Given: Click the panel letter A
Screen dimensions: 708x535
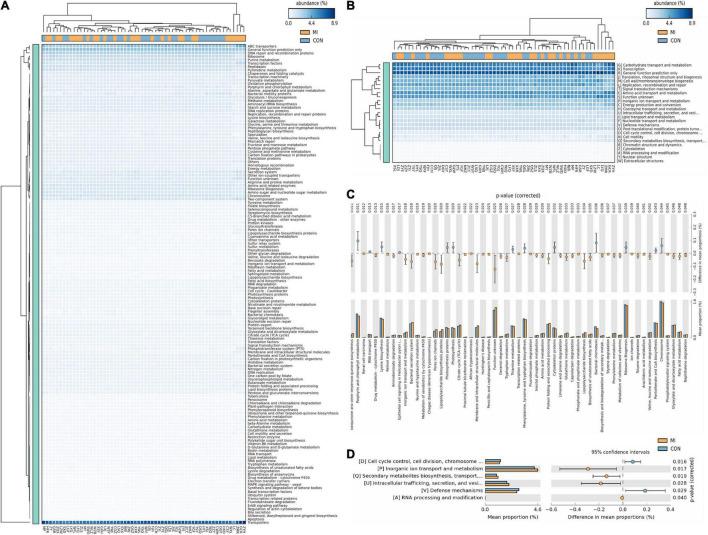Looking at the screenshot, I should (x=5, y=7).
